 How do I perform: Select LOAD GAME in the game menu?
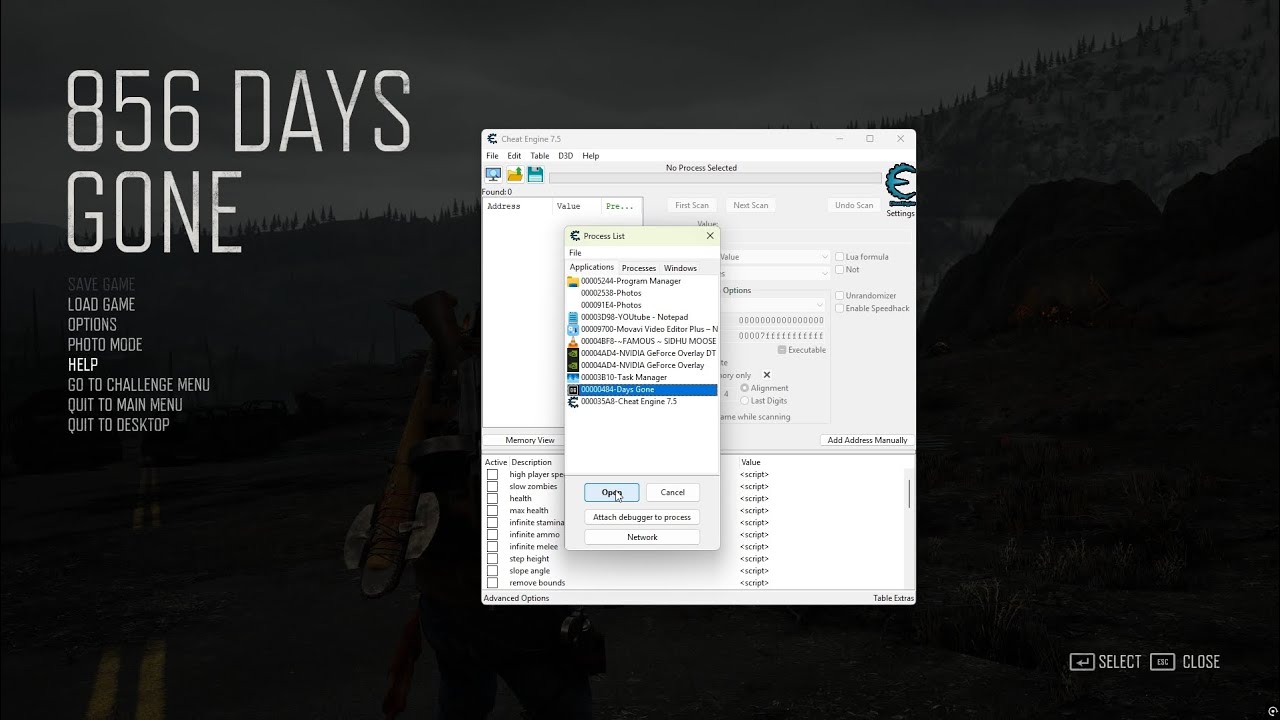click(x=101, y=305)
